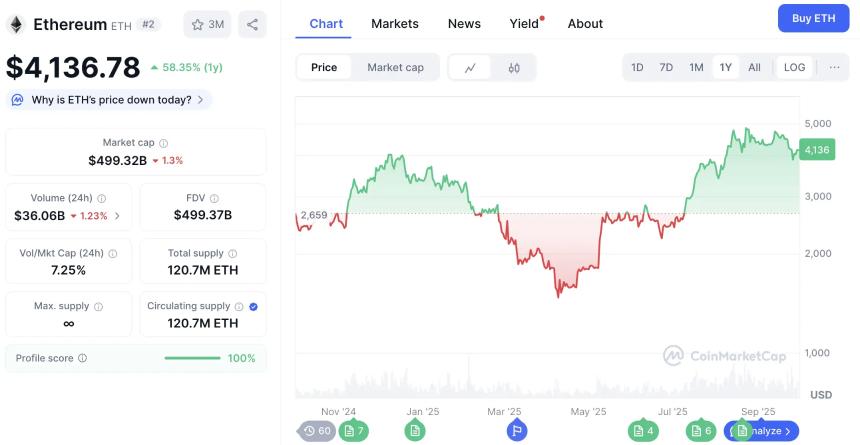Switch to the candlestick chart view

point(514,68)
